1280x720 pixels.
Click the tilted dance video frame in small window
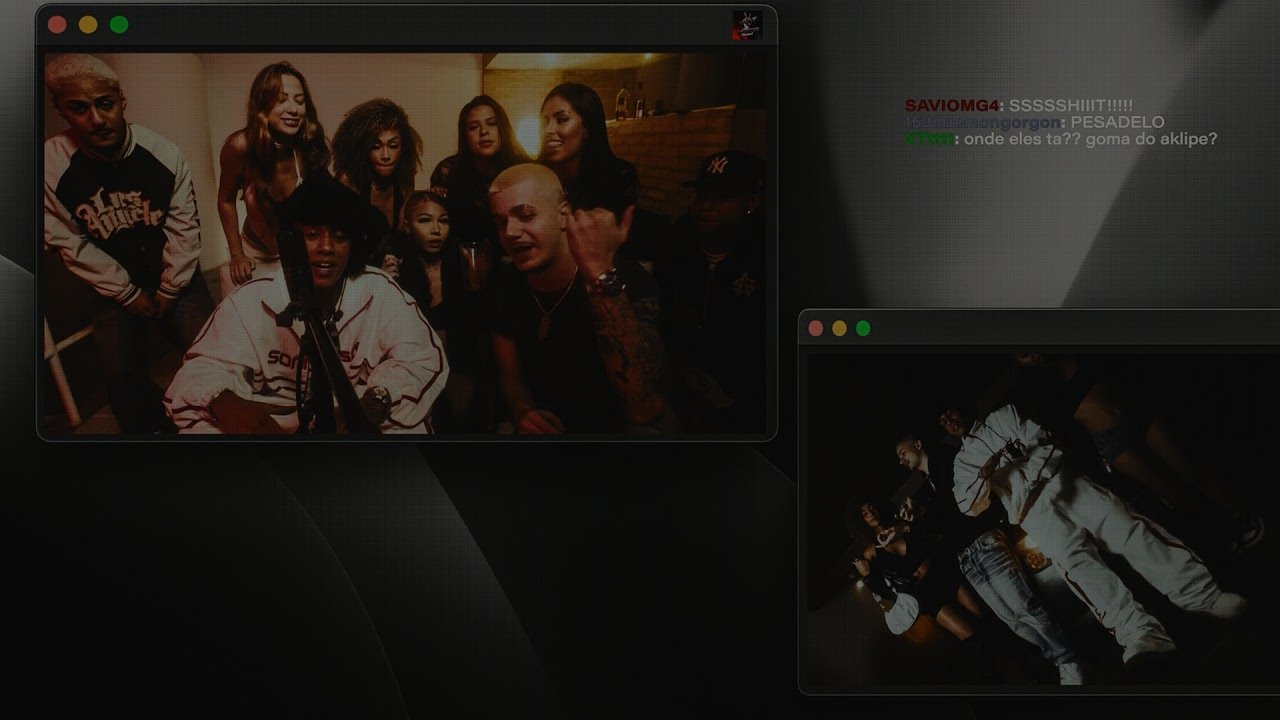1043,519
